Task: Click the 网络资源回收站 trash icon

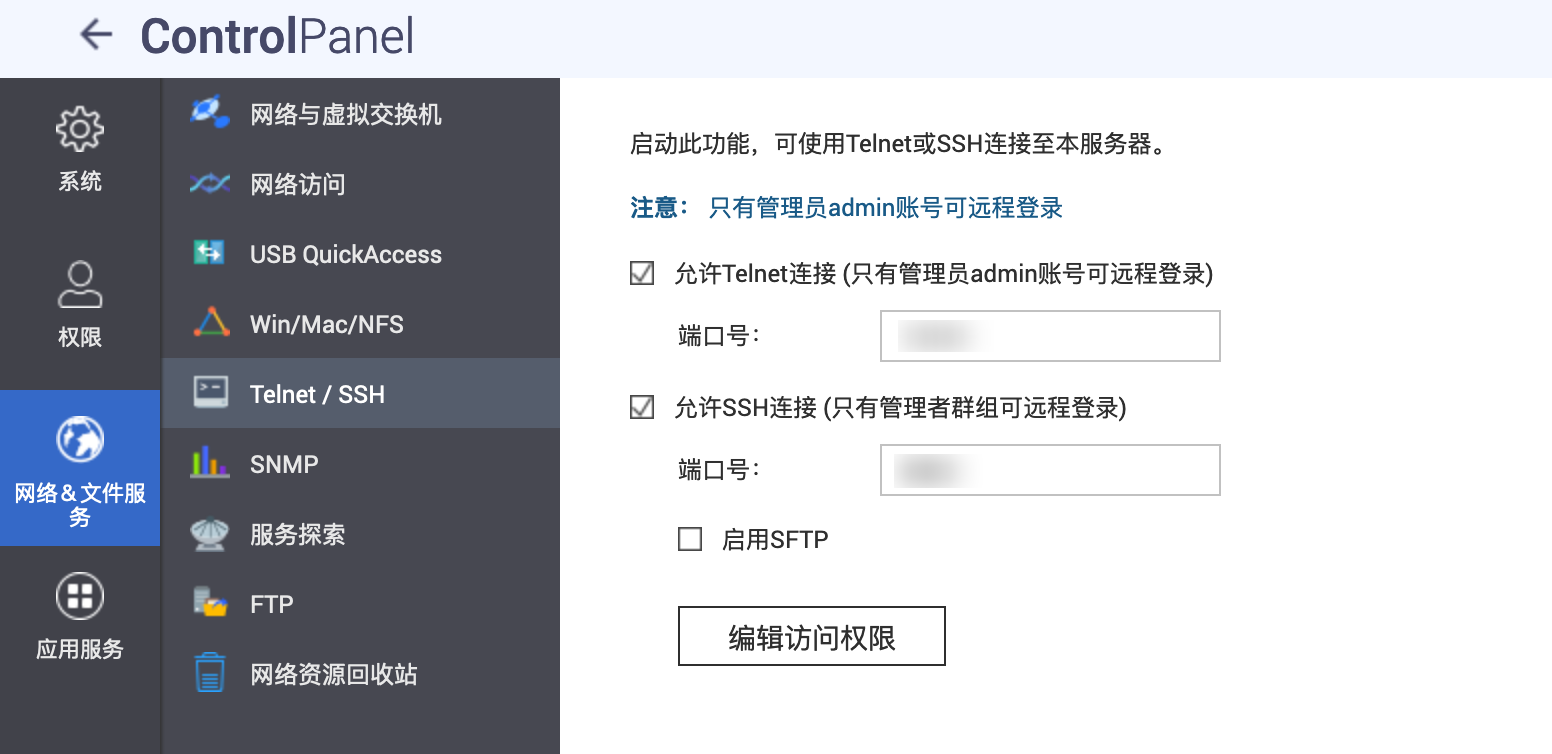Action: point(210,673)
